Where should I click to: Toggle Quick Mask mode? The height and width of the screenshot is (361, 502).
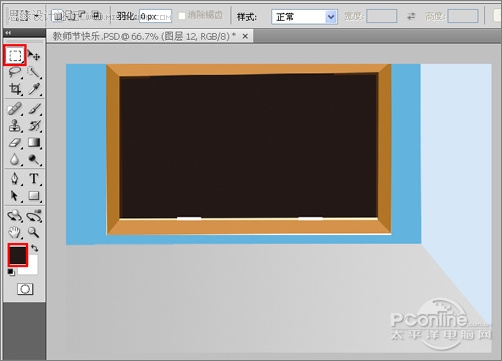tap(25, 289)
